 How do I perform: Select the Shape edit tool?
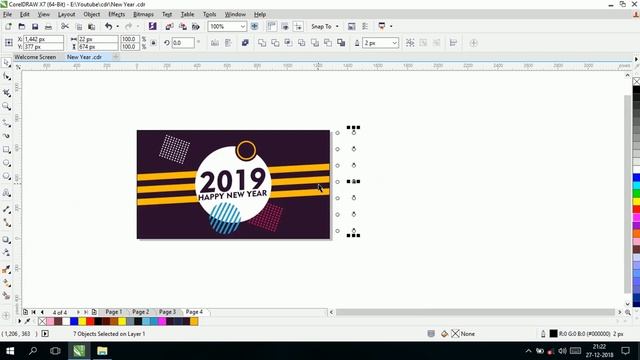(7, 77)
